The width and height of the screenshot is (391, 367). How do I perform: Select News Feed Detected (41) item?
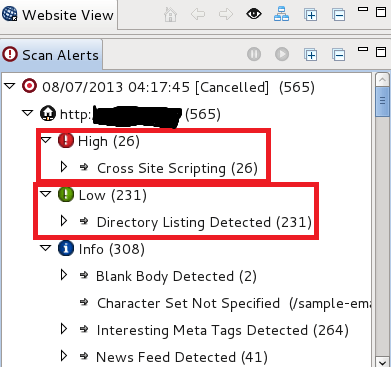pyautogui.click(x=182, y=357)
